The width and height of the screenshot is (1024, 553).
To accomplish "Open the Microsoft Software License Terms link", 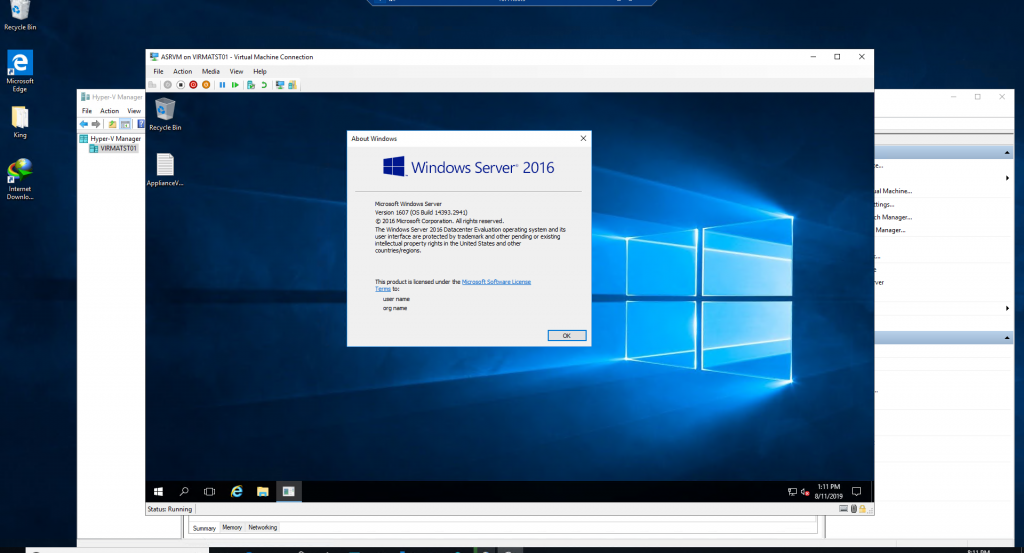I will pyautogui.click(x=496, y=282).
